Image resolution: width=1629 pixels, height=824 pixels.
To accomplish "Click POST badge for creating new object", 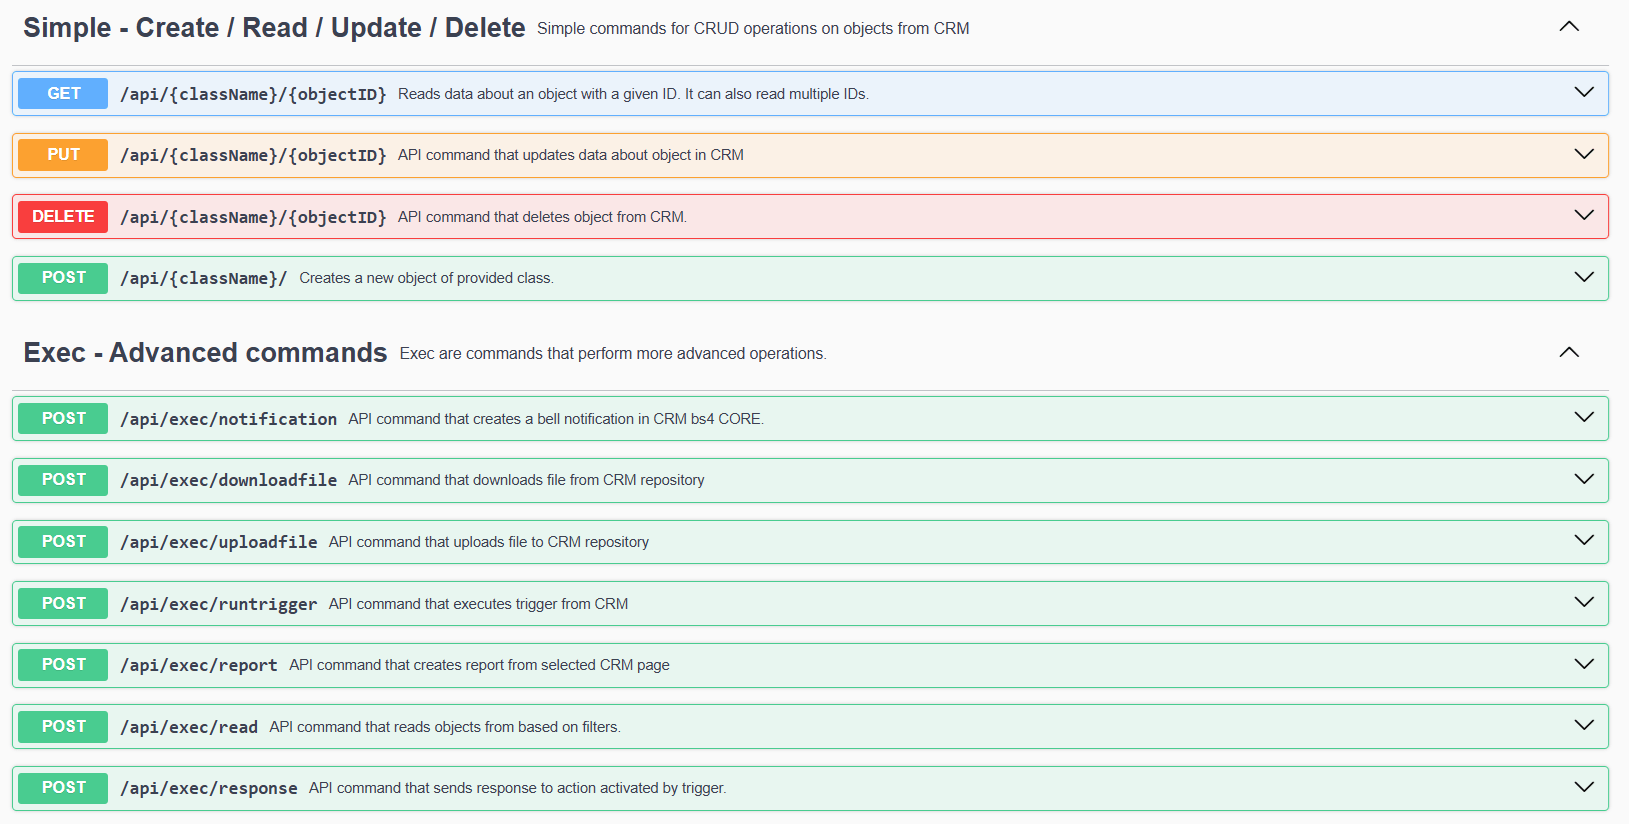I will [x=63, y=278].
